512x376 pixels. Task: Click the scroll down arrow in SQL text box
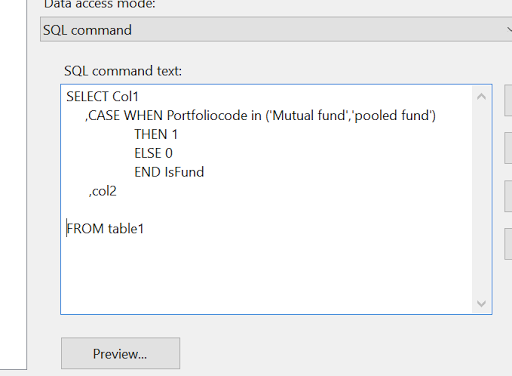coord(481,303)
